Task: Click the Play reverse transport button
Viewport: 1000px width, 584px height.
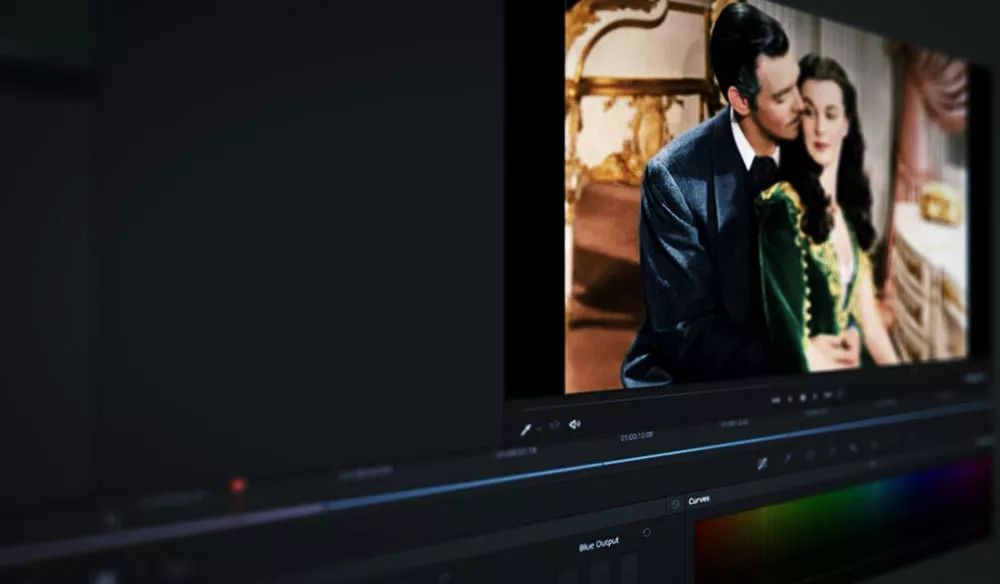Action: pos(789,399)
